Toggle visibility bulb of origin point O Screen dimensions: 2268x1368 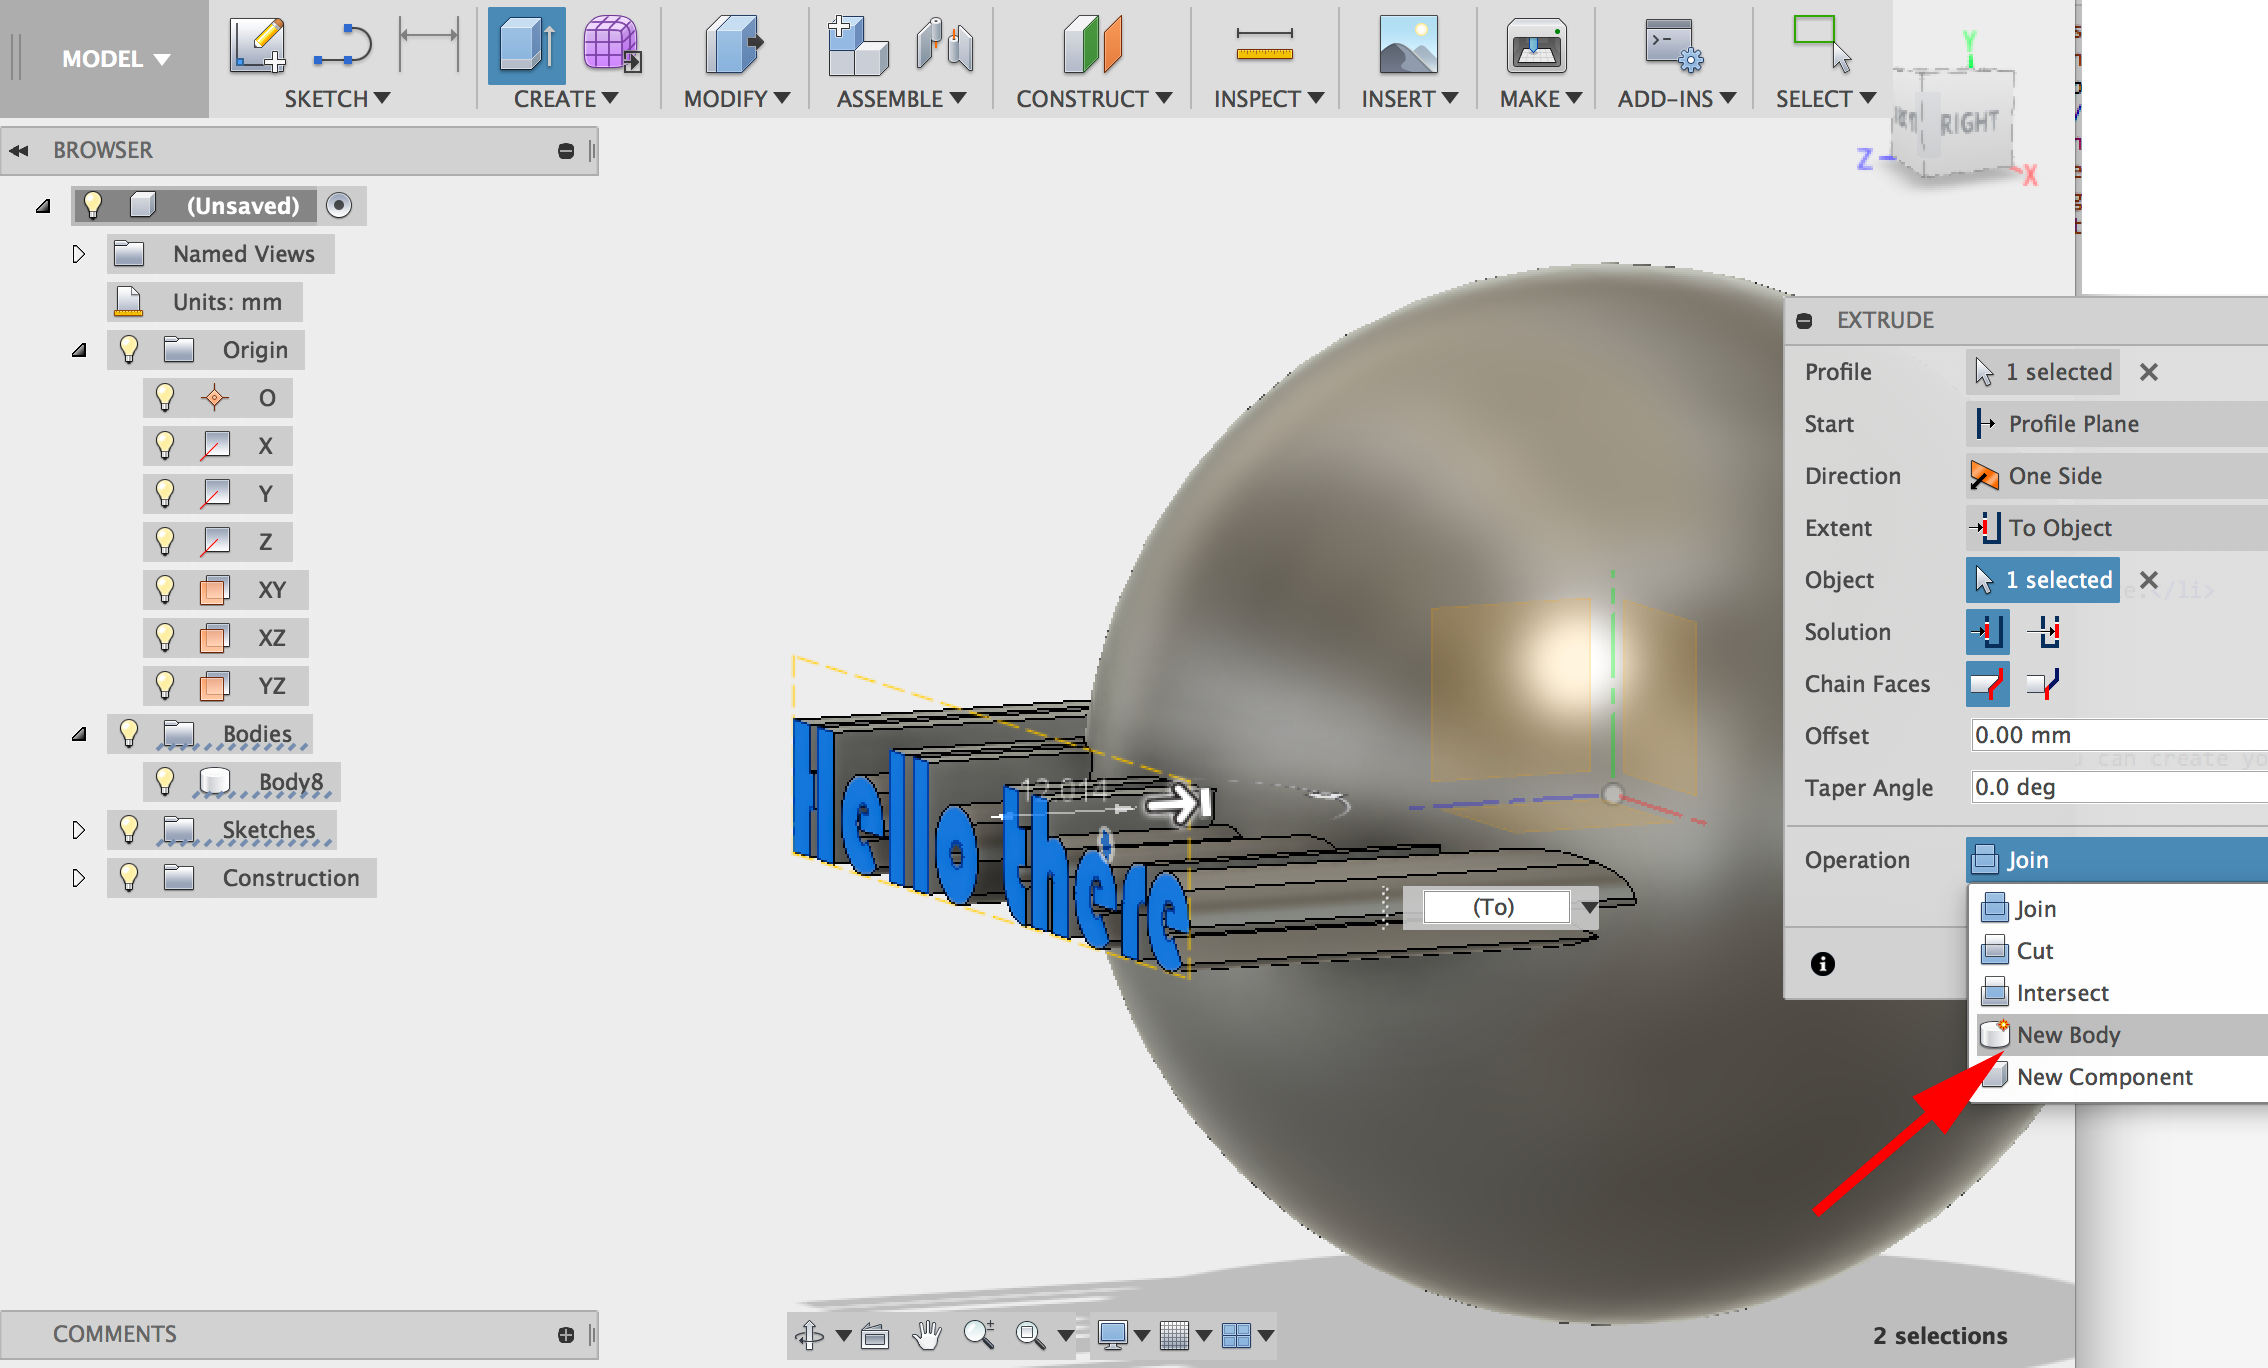click(x=165, y=397)
